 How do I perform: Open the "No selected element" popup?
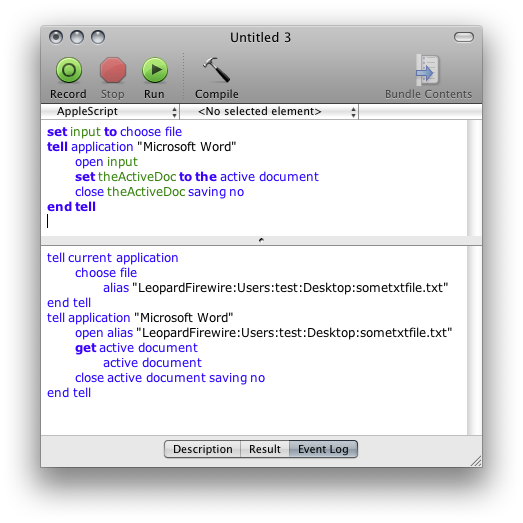[x=270, y=111]
